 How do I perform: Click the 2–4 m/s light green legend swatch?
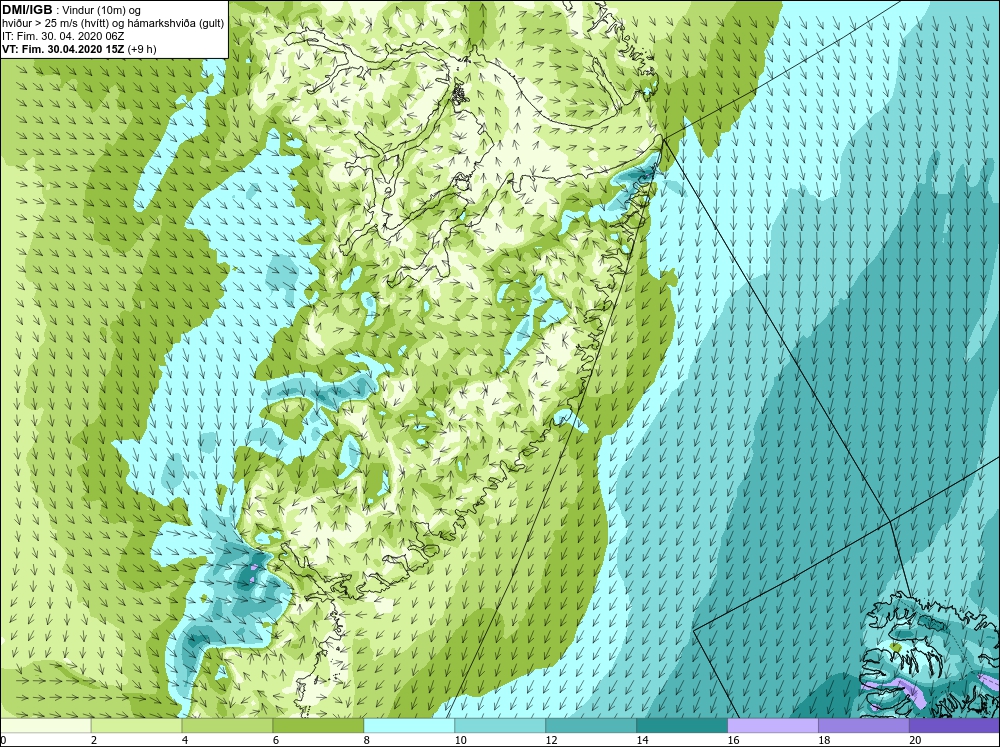click(x=136, y=725)
